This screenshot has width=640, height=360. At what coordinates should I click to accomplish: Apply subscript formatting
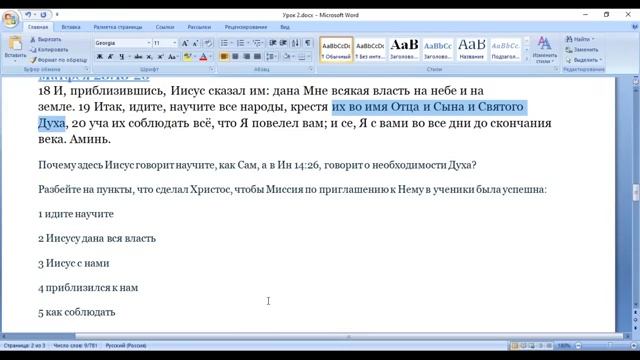coord(149,57)
